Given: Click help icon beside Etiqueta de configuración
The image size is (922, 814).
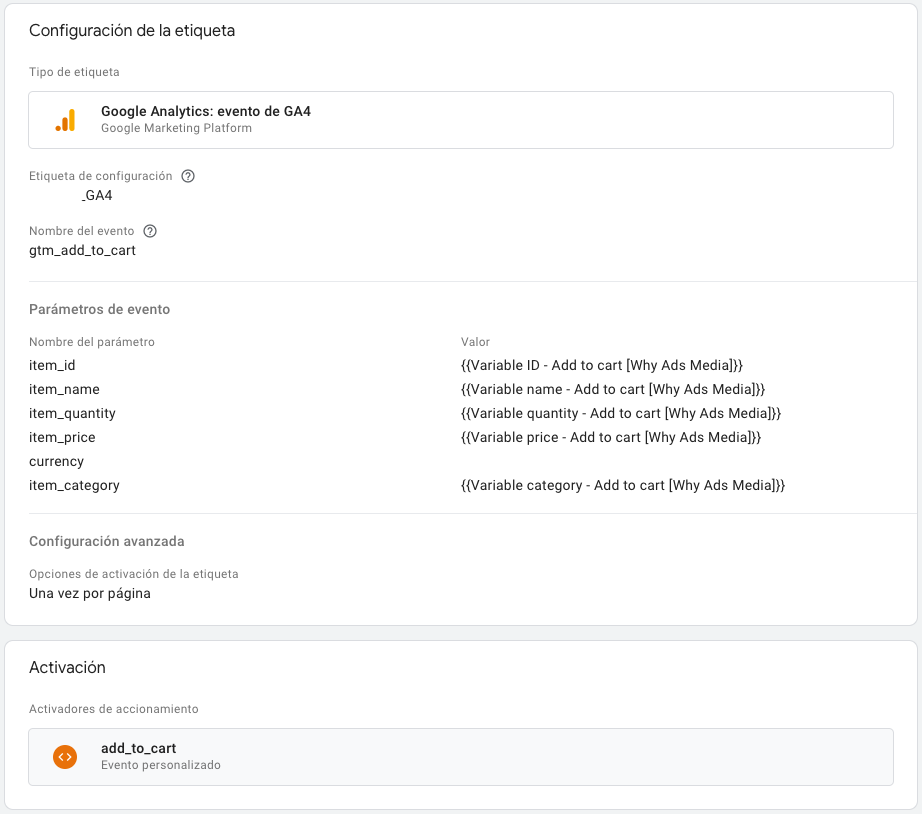Looking at the screenshot, I should 188,176.
